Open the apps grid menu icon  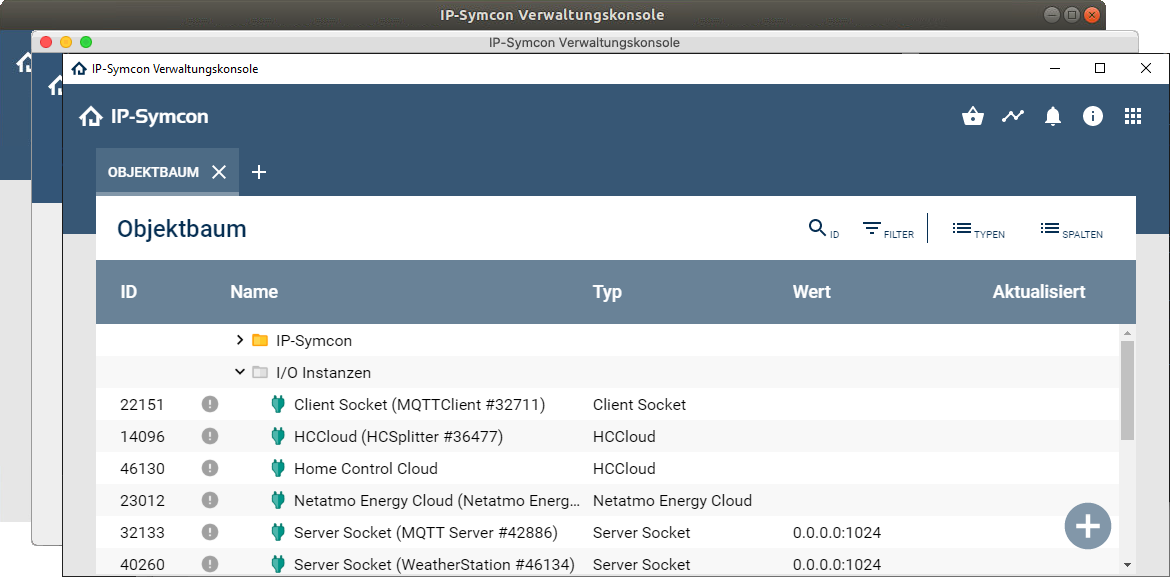(x=1133, y=117)
